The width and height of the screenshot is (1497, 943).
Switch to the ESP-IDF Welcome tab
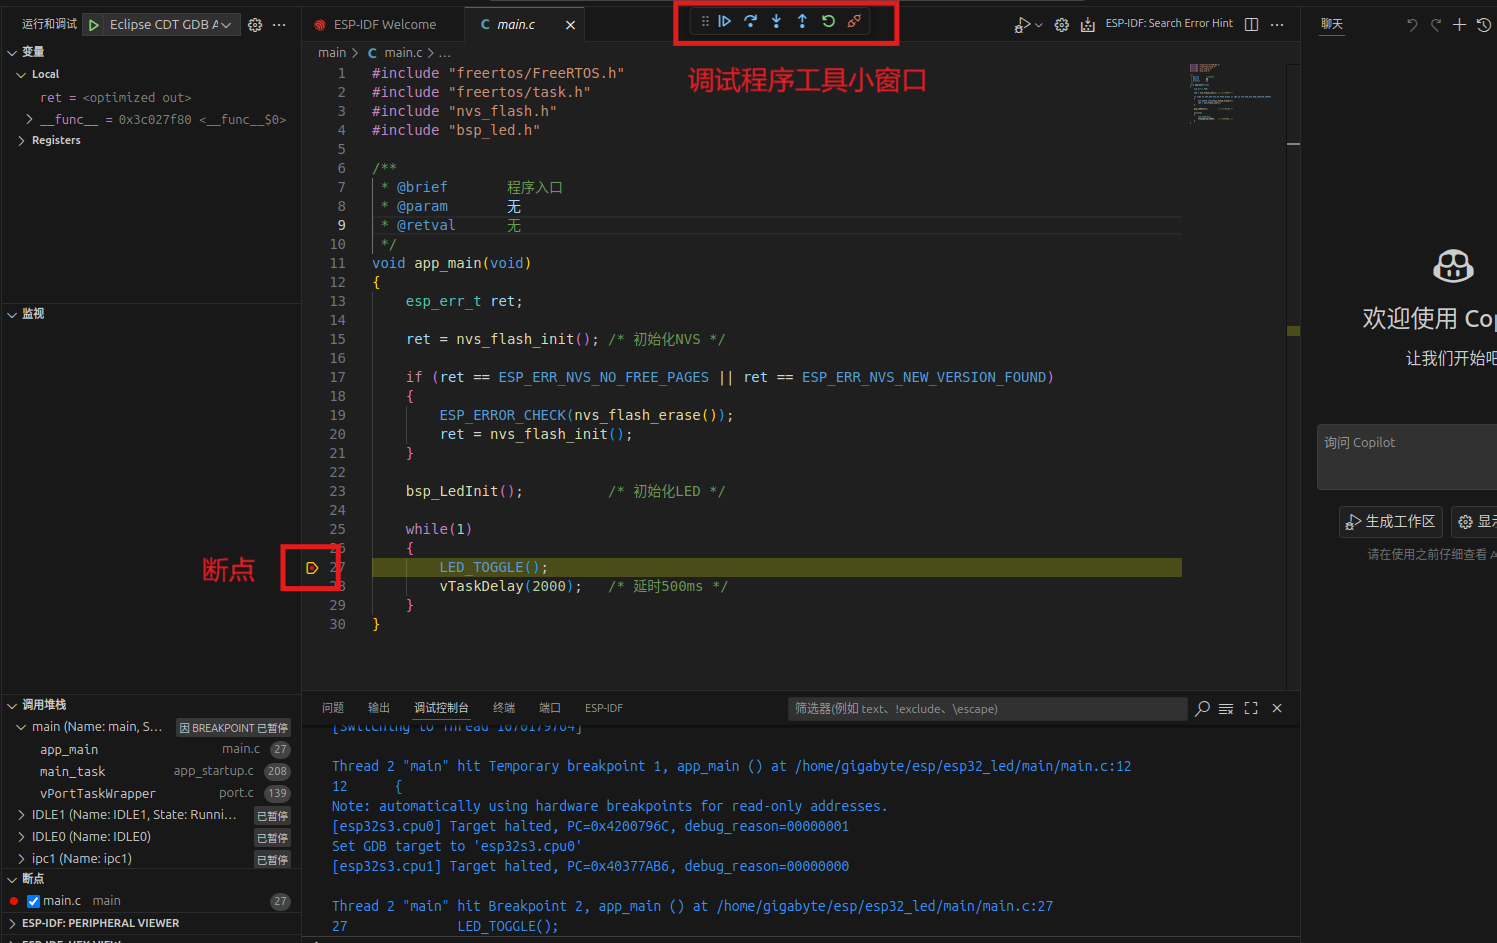pos(383,23)
